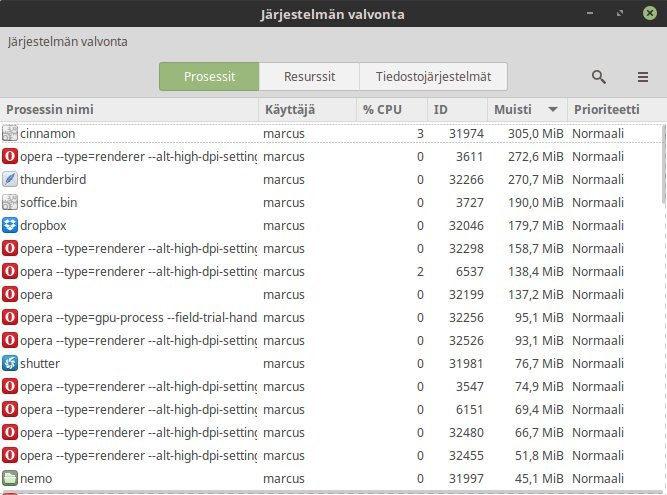Click user marcus in thunderbird row

pos(284,179)
